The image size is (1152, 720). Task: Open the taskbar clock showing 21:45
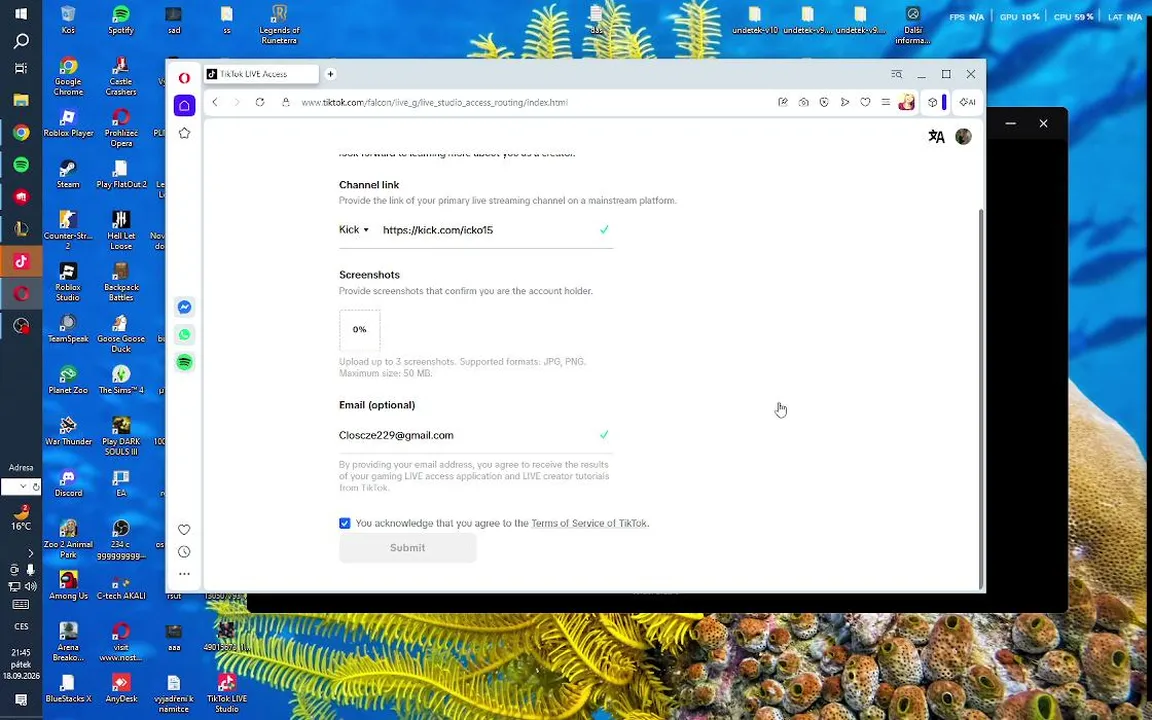pos(21,664)
